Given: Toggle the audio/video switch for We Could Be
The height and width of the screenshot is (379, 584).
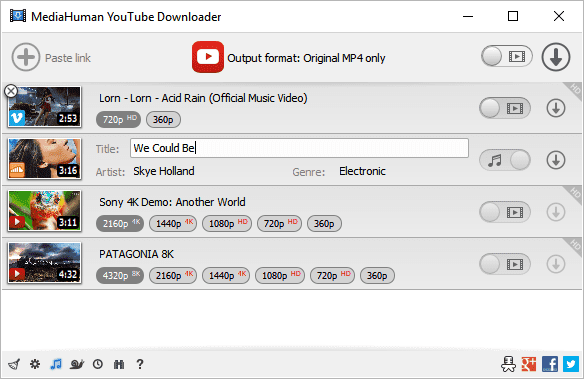Looking at the screenshot, I should pos(505,160).
